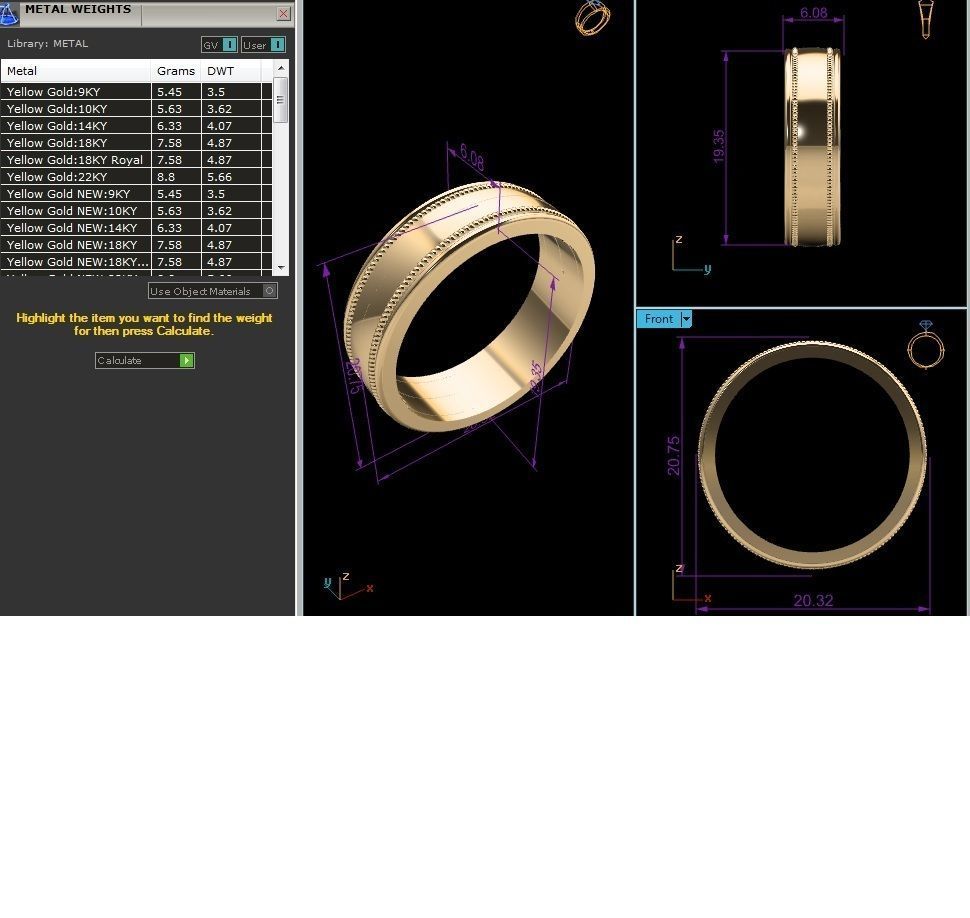Toggle Use Object Materials option

click(x=213, y=291)
